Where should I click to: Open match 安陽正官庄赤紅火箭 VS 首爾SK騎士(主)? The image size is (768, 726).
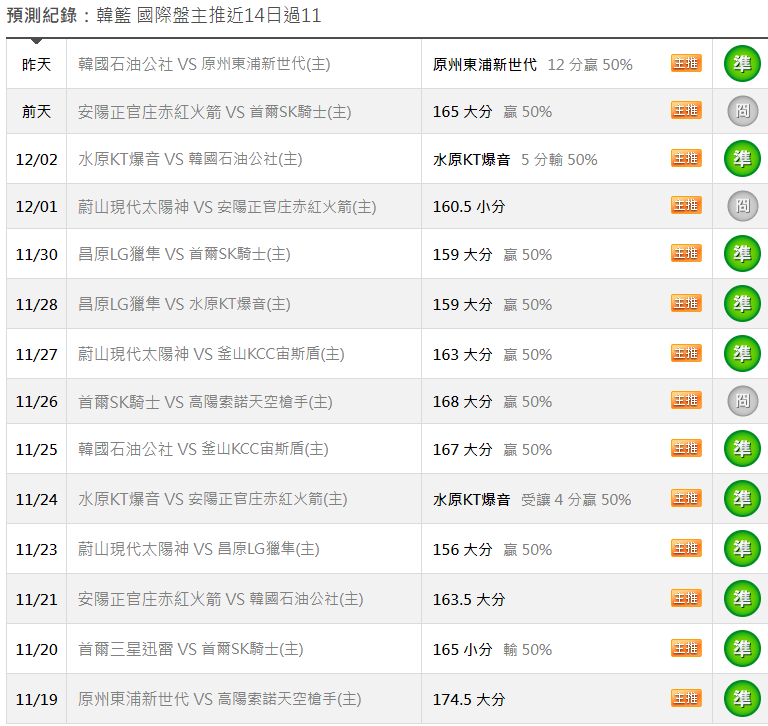pyautogui.click(x=215, y=112)
